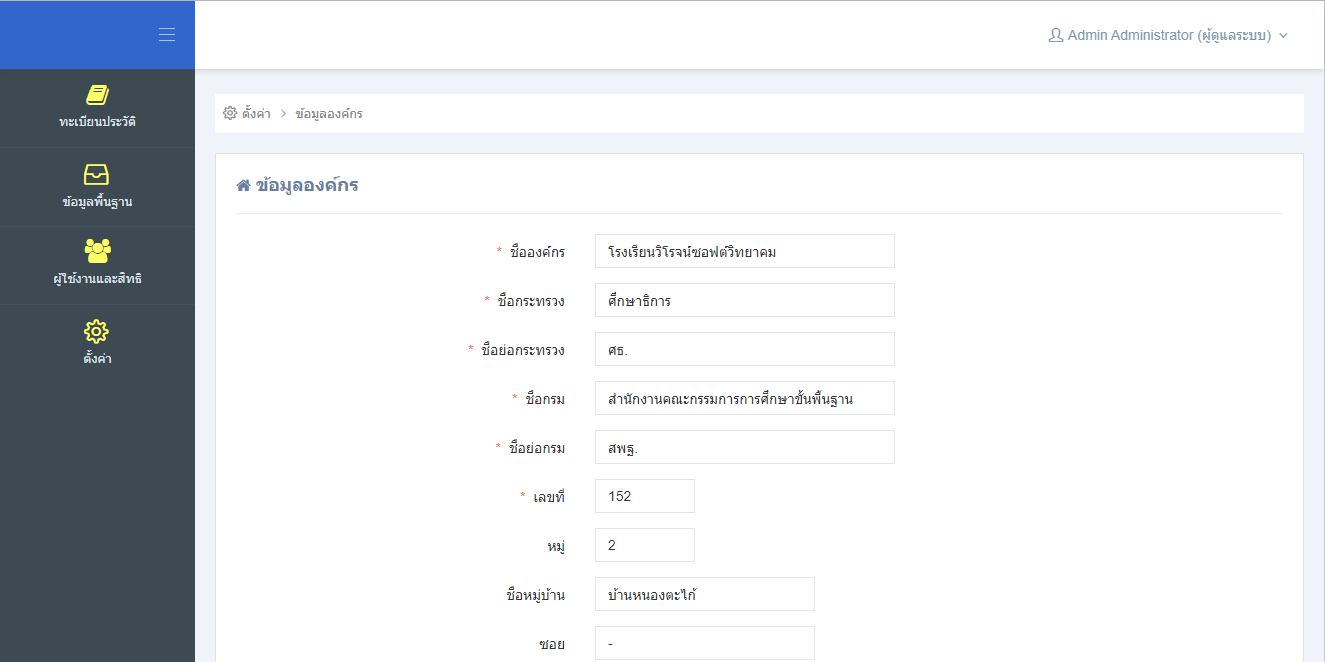Click the ซอย field label
Viewport: 1325px width, 662px height.
click(x=552, y=644)
